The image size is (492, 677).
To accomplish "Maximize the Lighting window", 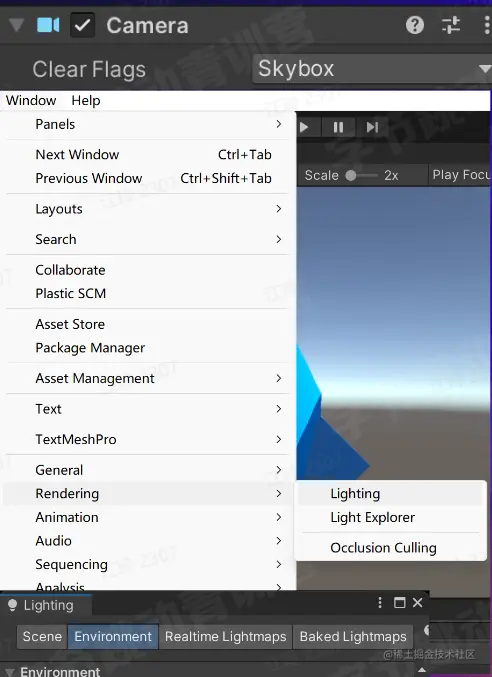I will click(400, 602).
